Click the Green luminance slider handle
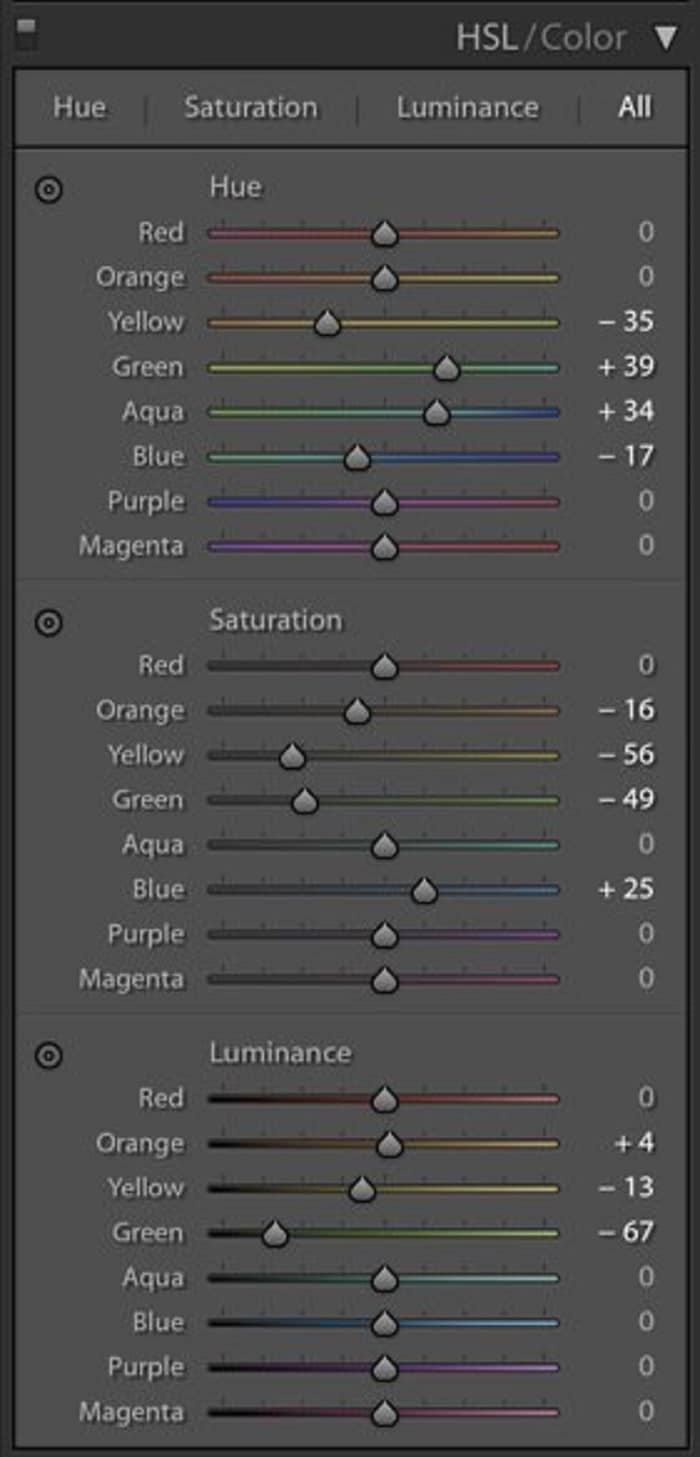 275,1234
